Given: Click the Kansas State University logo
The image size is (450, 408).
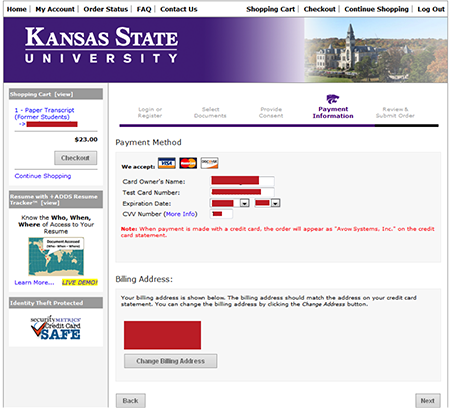Looking at the screenshot, I should (101, 45).
